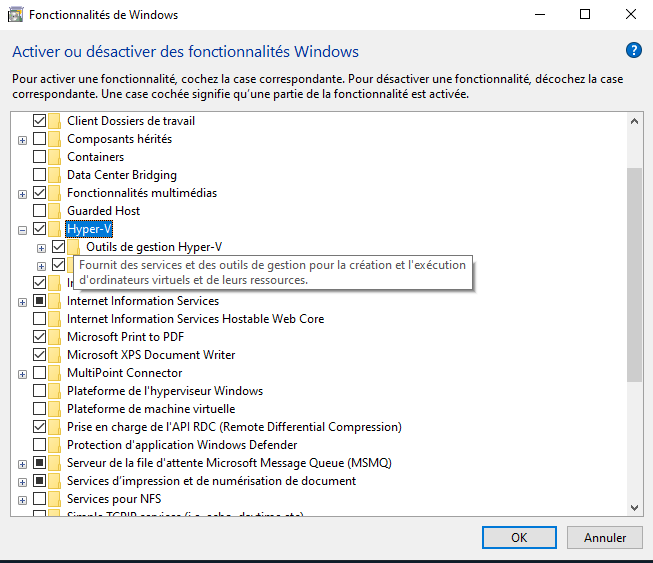The width and height of the screenshot is (653, 563).
Task: Enable the MultiPoint Connector checkbox
Action: [x=40, y=373]
